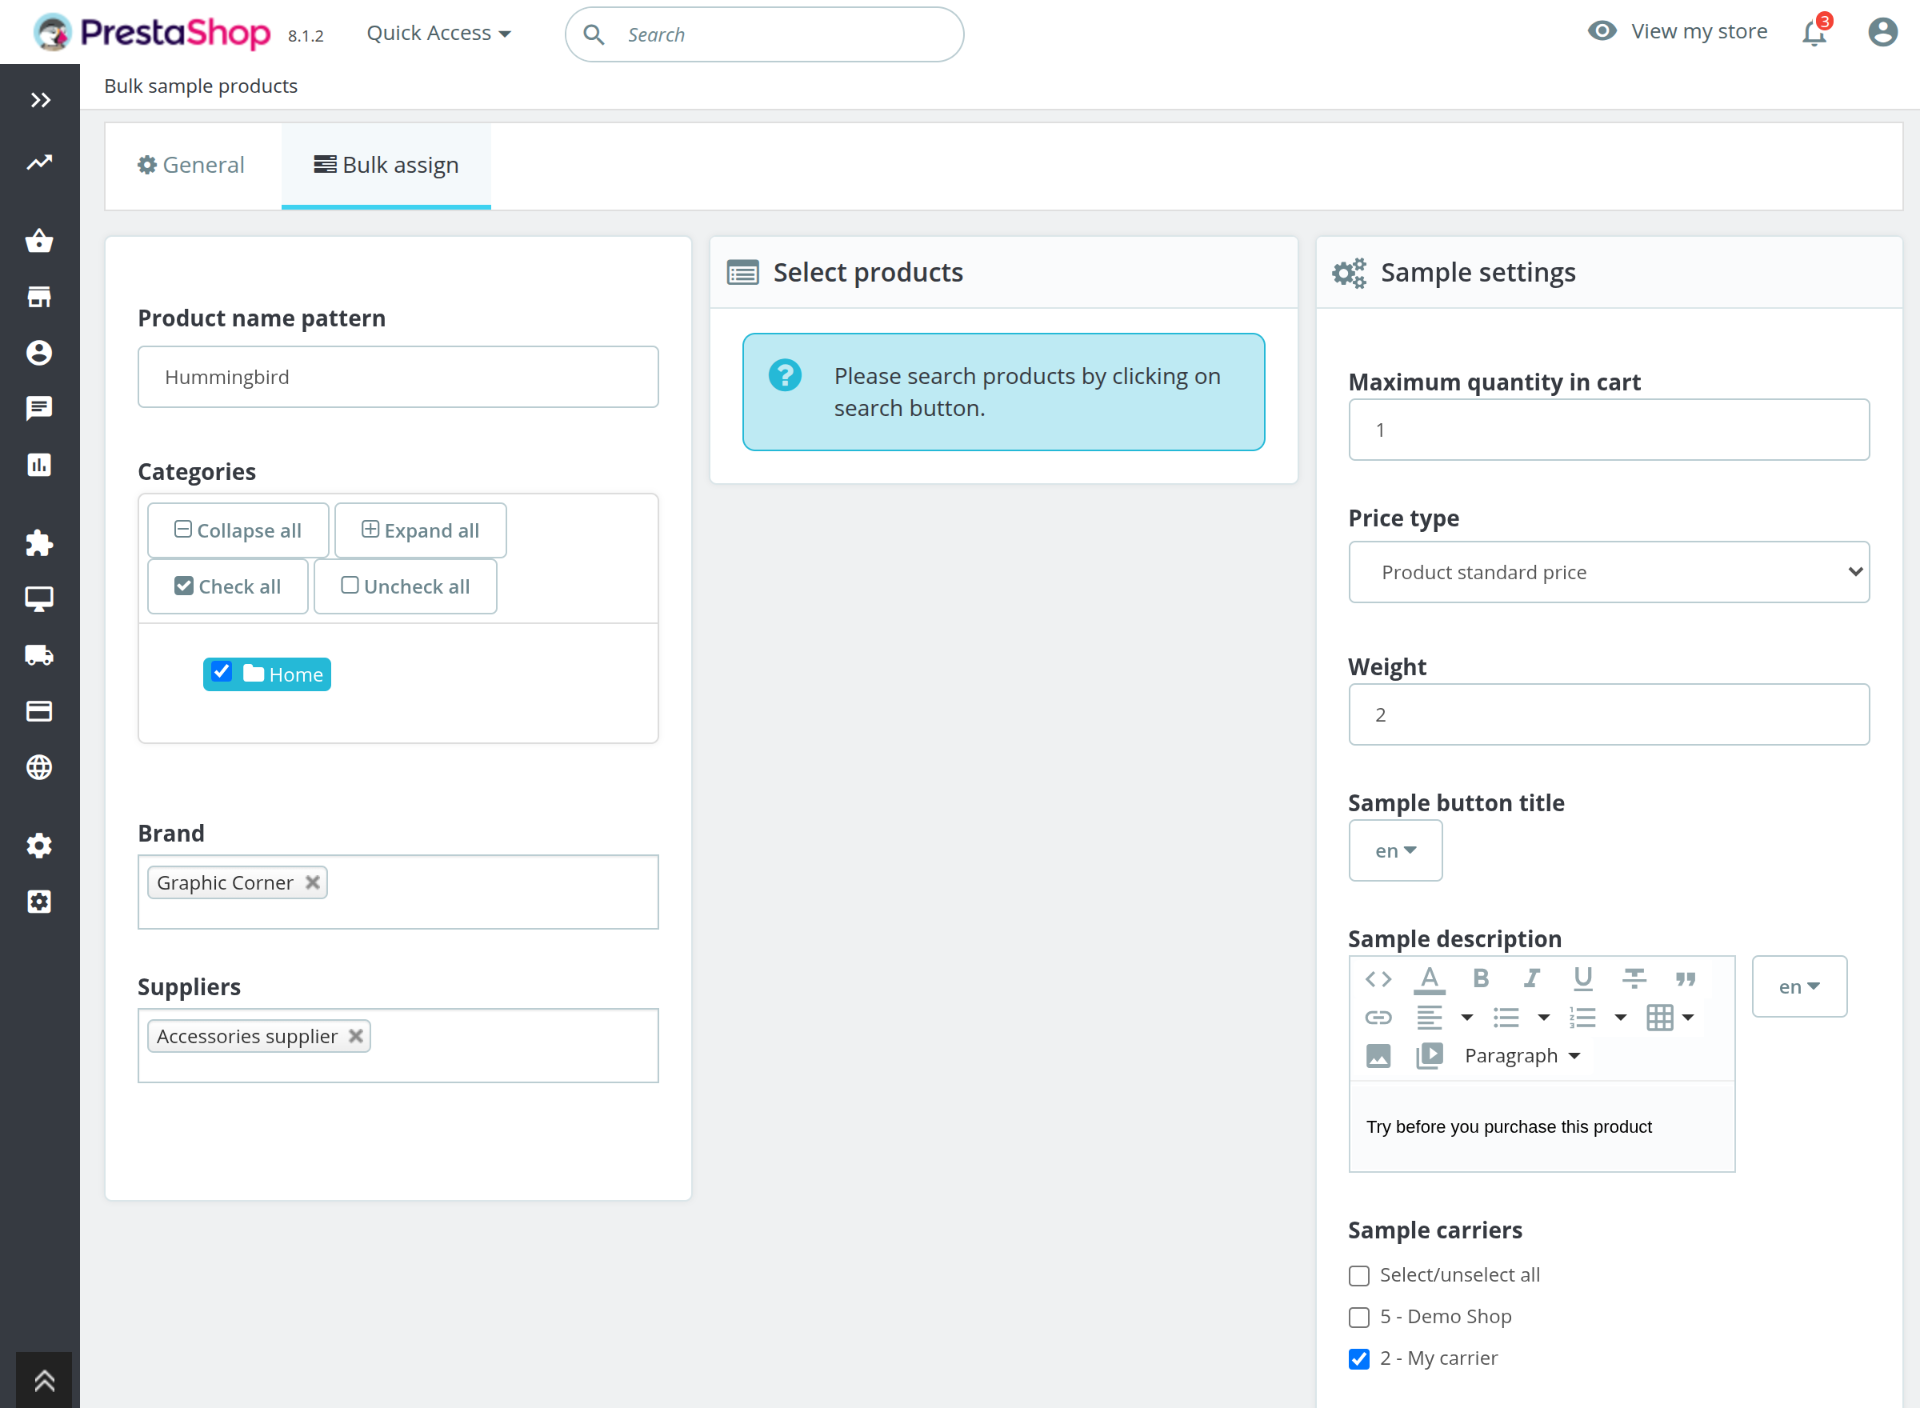The height and width of the screenshot is (1408, 1920).
Task: Expand the Paragraph format dropdown
Action: (x=1521, y=1056)
